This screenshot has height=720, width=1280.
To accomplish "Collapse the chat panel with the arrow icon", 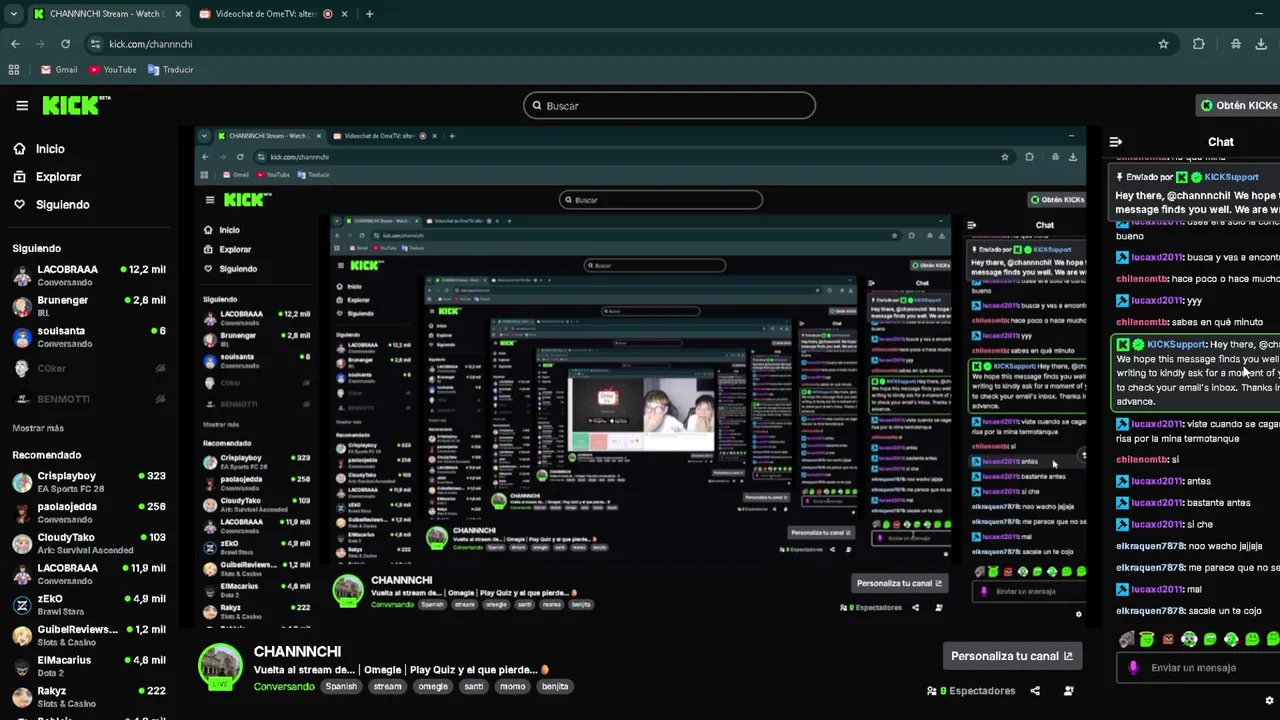I will pos(1116,142).
